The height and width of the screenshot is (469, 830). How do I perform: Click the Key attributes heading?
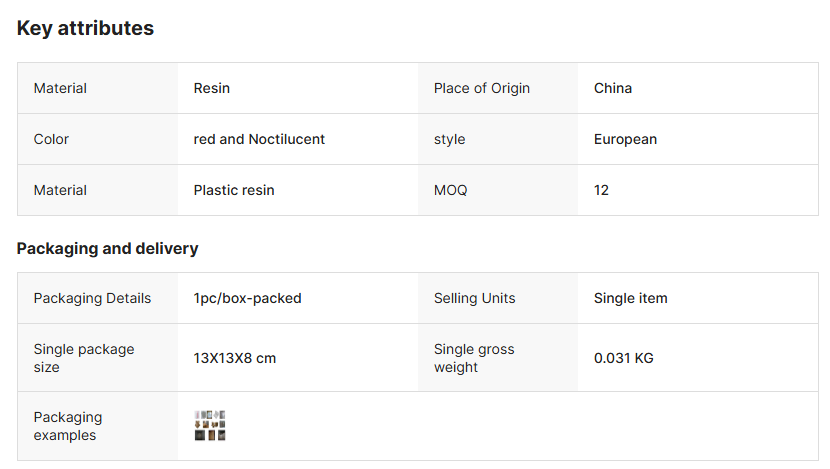(85, 28)
